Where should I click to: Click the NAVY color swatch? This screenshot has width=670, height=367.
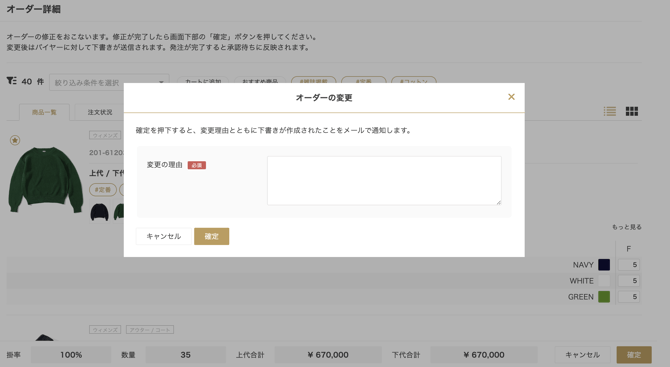pos(604,265)
